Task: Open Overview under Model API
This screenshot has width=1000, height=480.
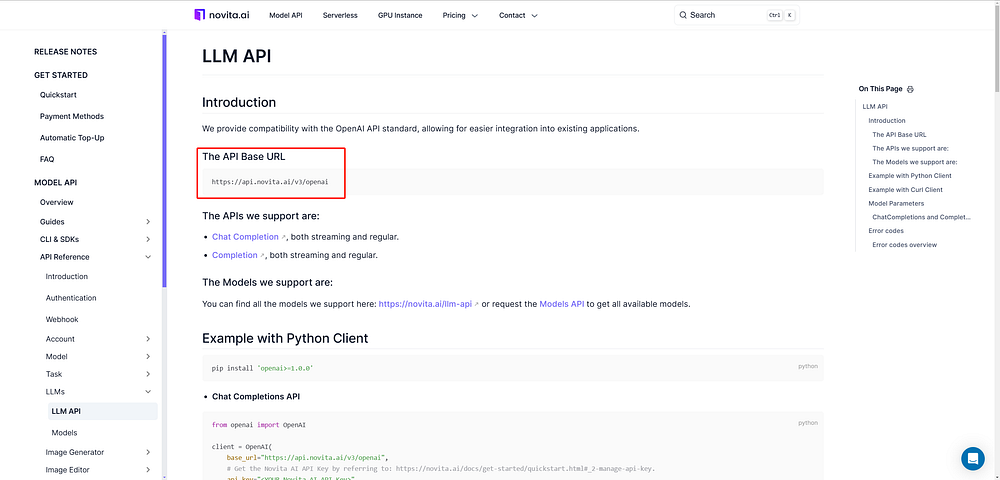Action: coord(57,202)
